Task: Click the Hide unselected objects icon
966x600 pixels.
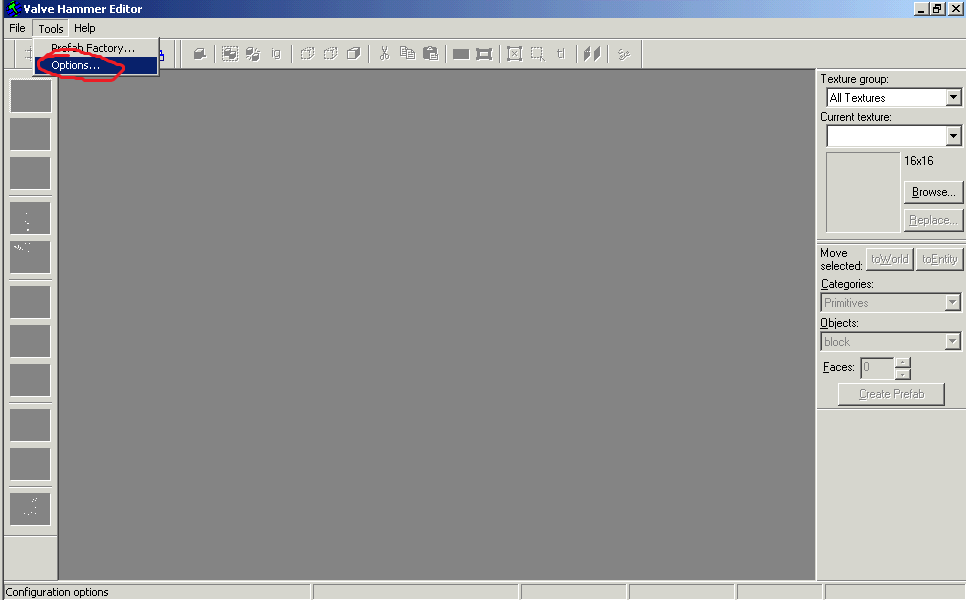Action: pyautogui.click(x=330, y=54)
